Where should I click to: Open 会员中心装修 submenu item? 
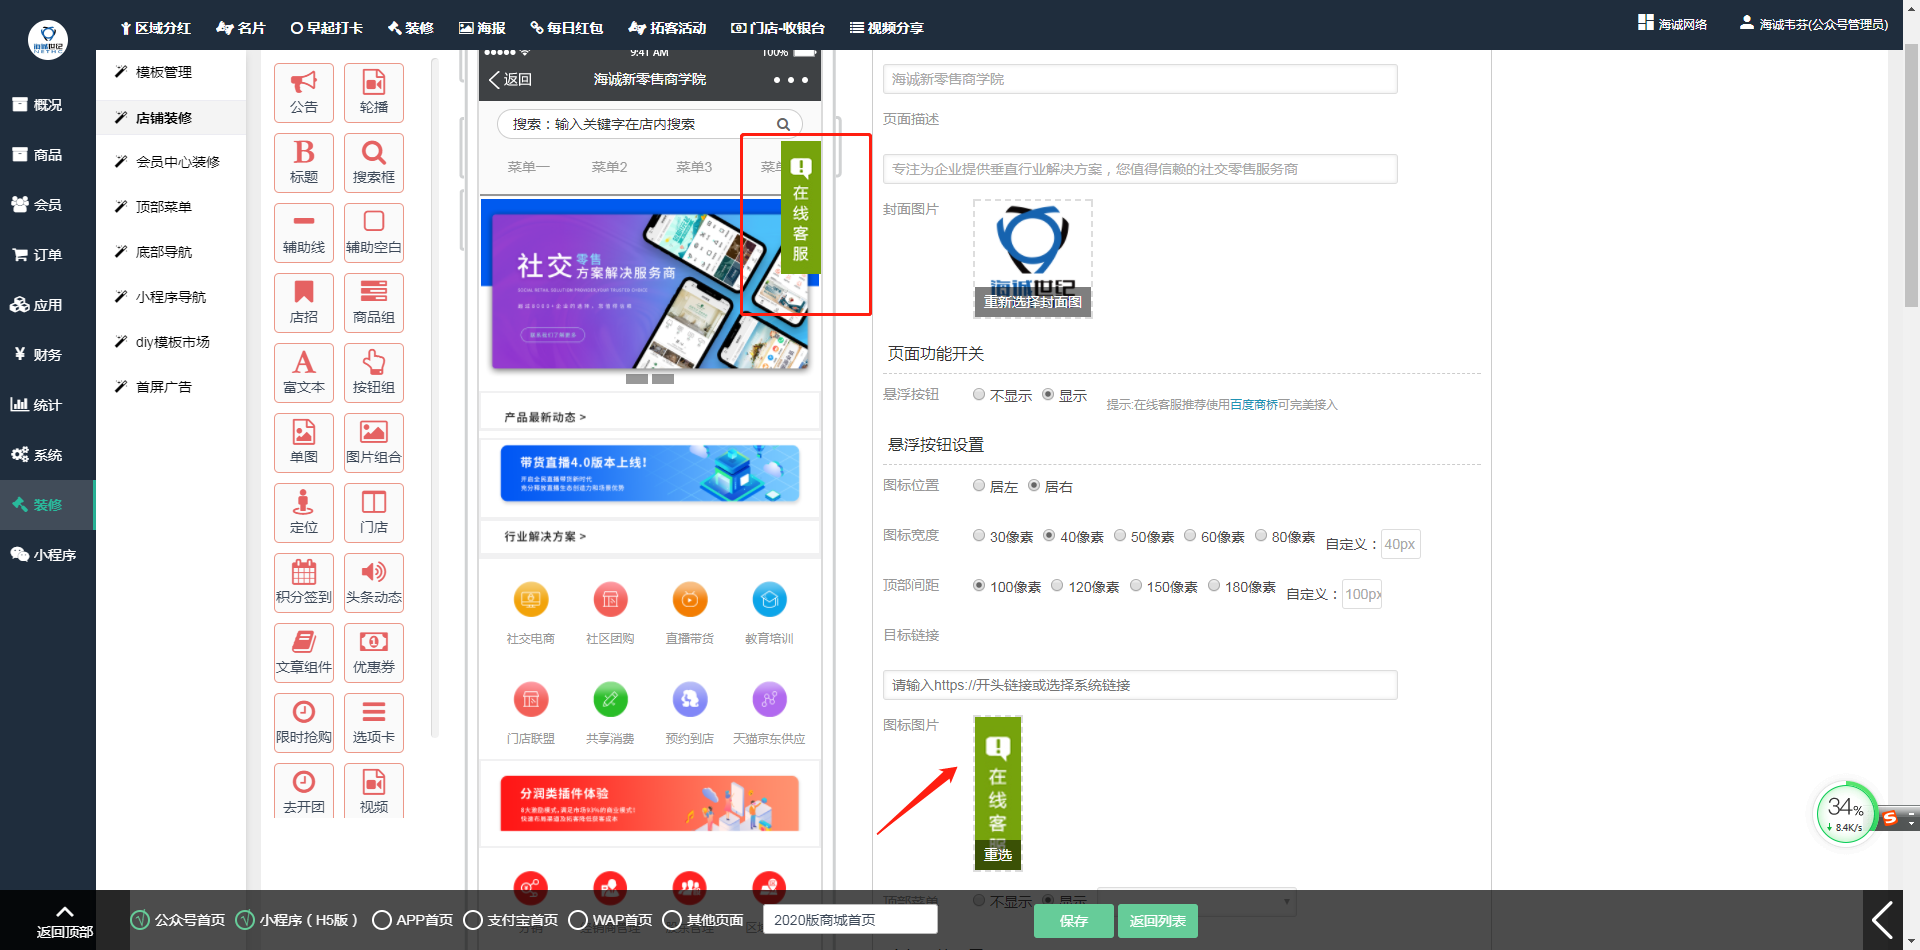click(171, 162)
